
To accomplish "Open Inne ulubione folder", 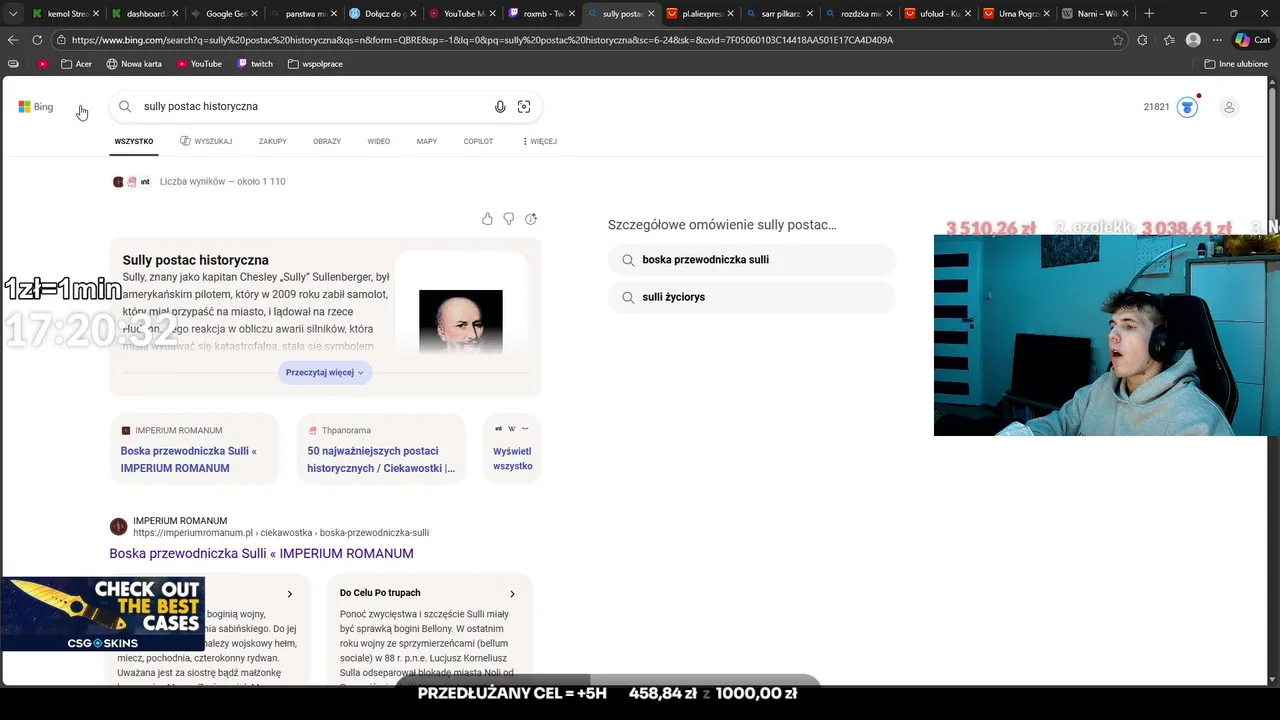I will click(x=1236, y=64).
